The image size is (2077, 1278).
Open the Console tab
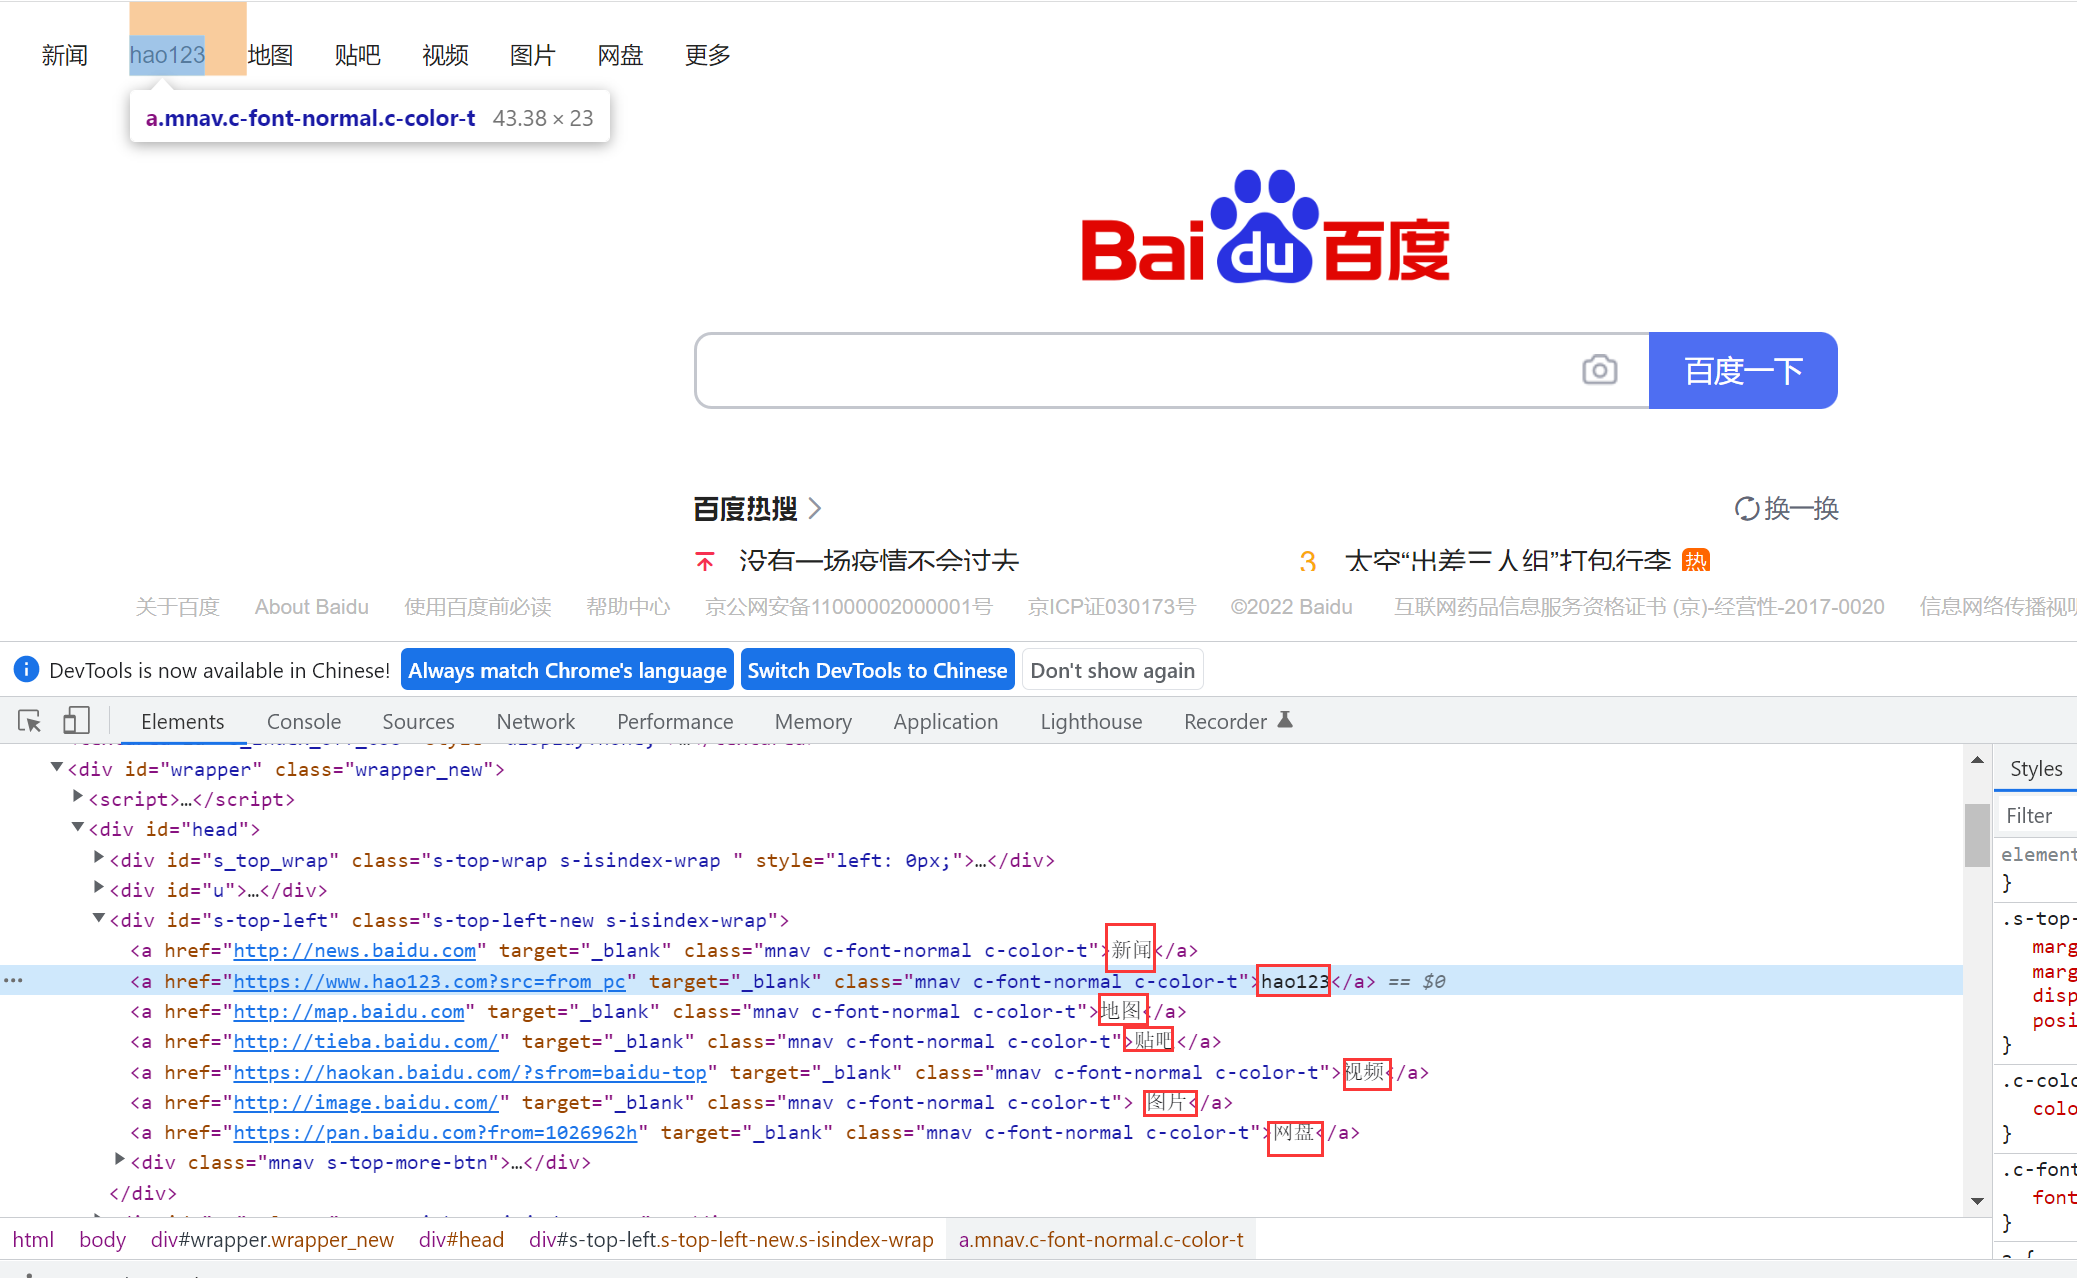(304, 721)
